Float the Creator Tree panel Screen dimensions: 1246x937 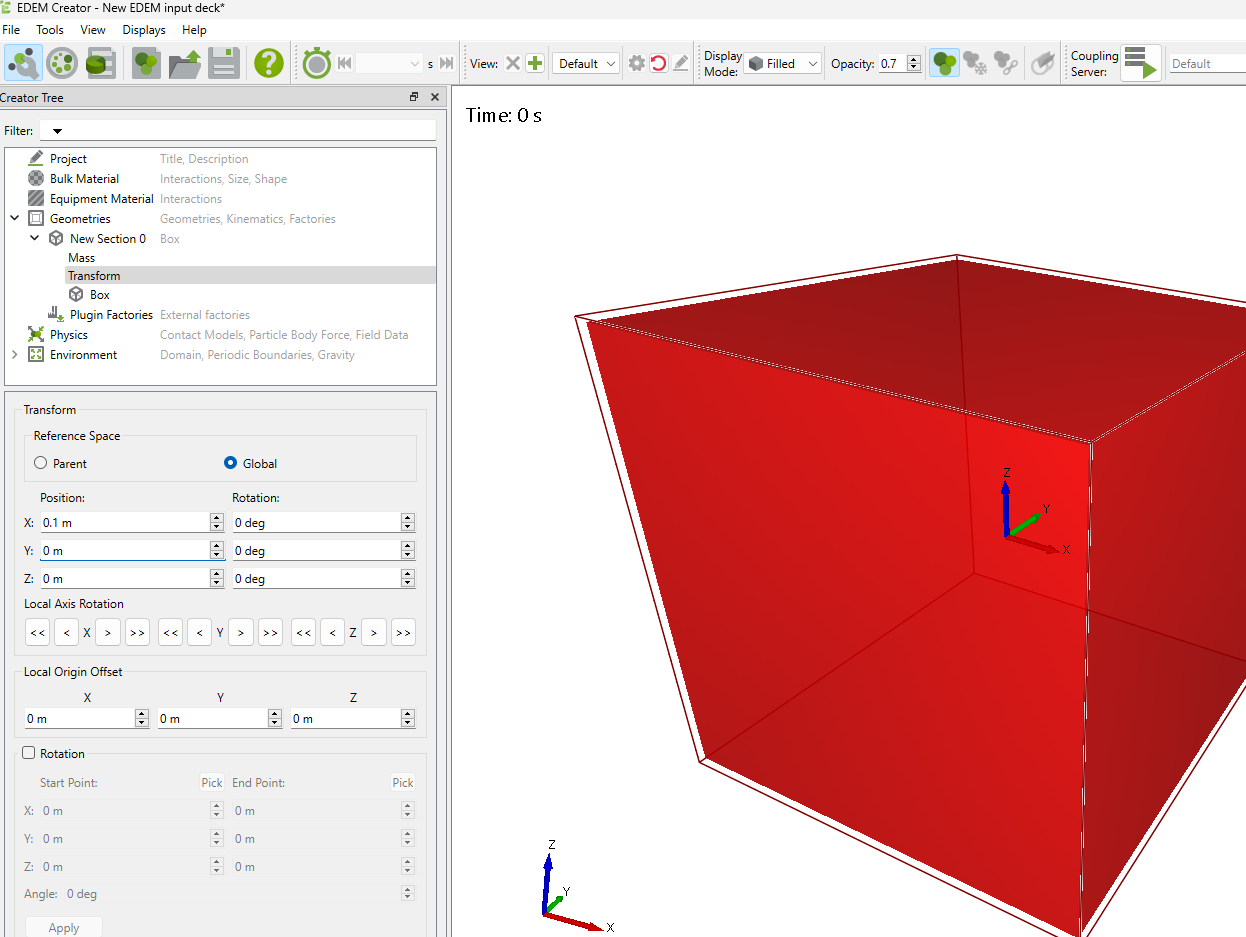tap(414, 97)
